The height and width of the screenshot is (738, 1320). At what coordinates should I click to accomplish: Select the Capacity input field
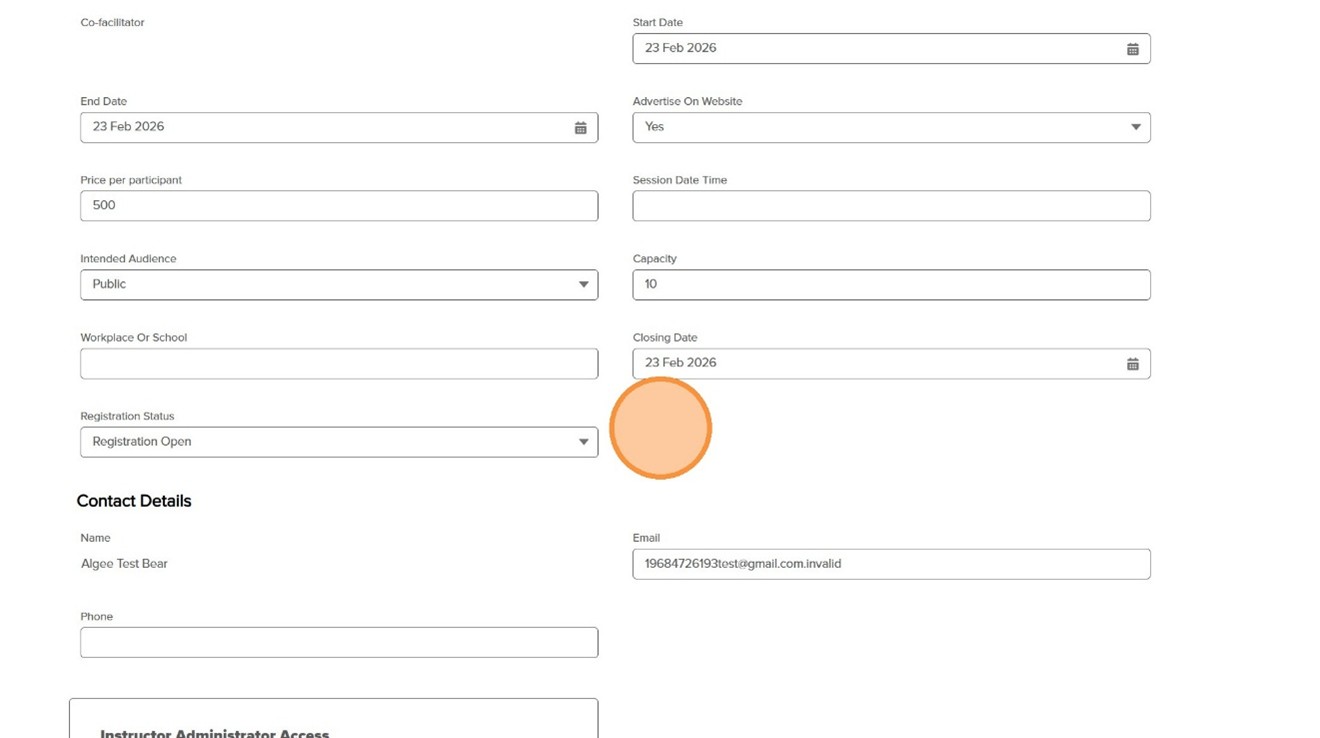point(890,285)
